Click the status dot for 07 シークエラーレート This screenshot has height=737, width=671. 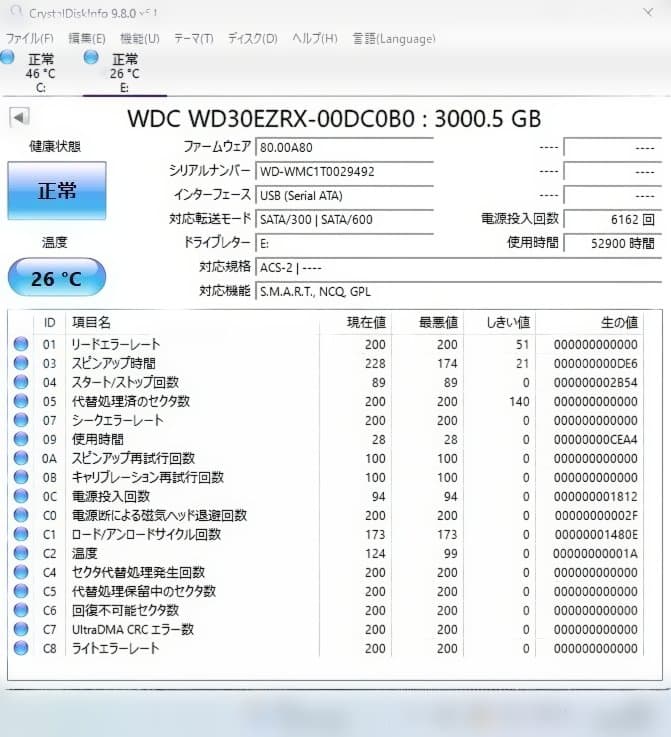pyautogui.click(x=21, y=420)
